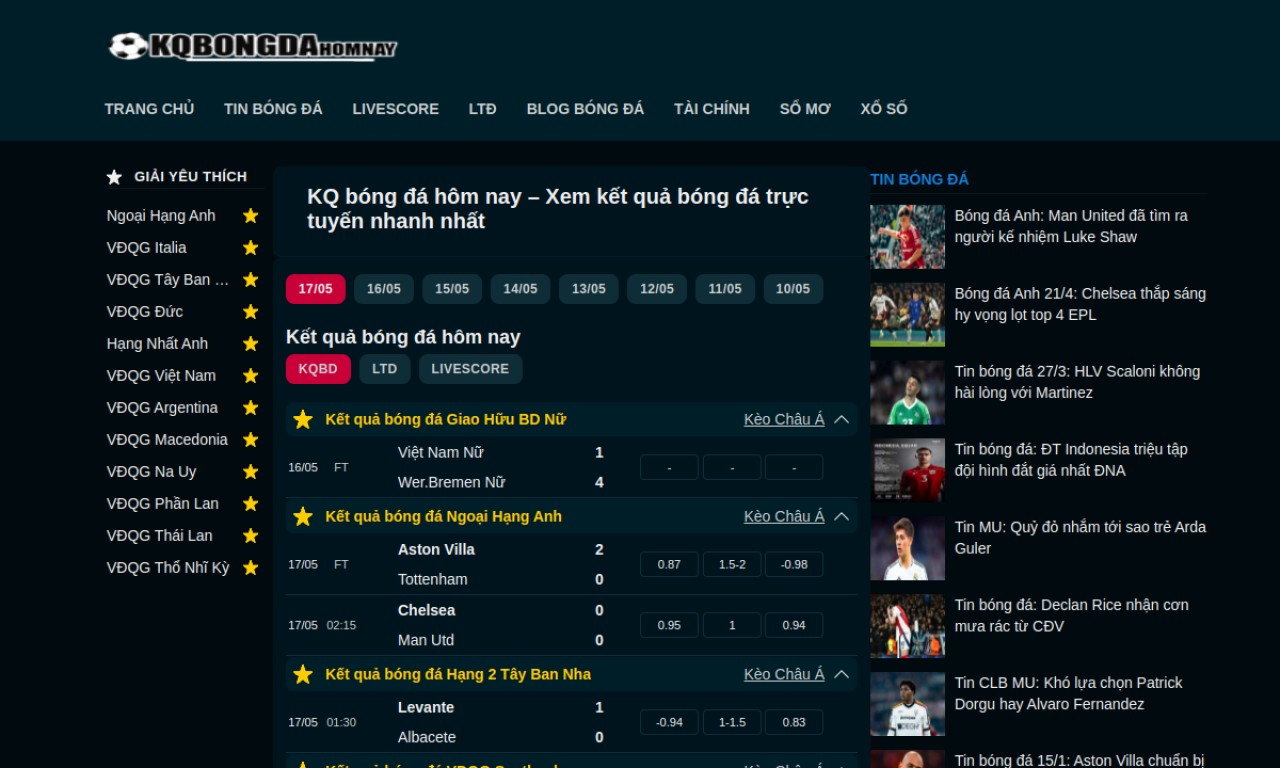Screen dimensions: 1280x768
Task: Click the KQBONGDA homnay site logo
Action: 253,46
